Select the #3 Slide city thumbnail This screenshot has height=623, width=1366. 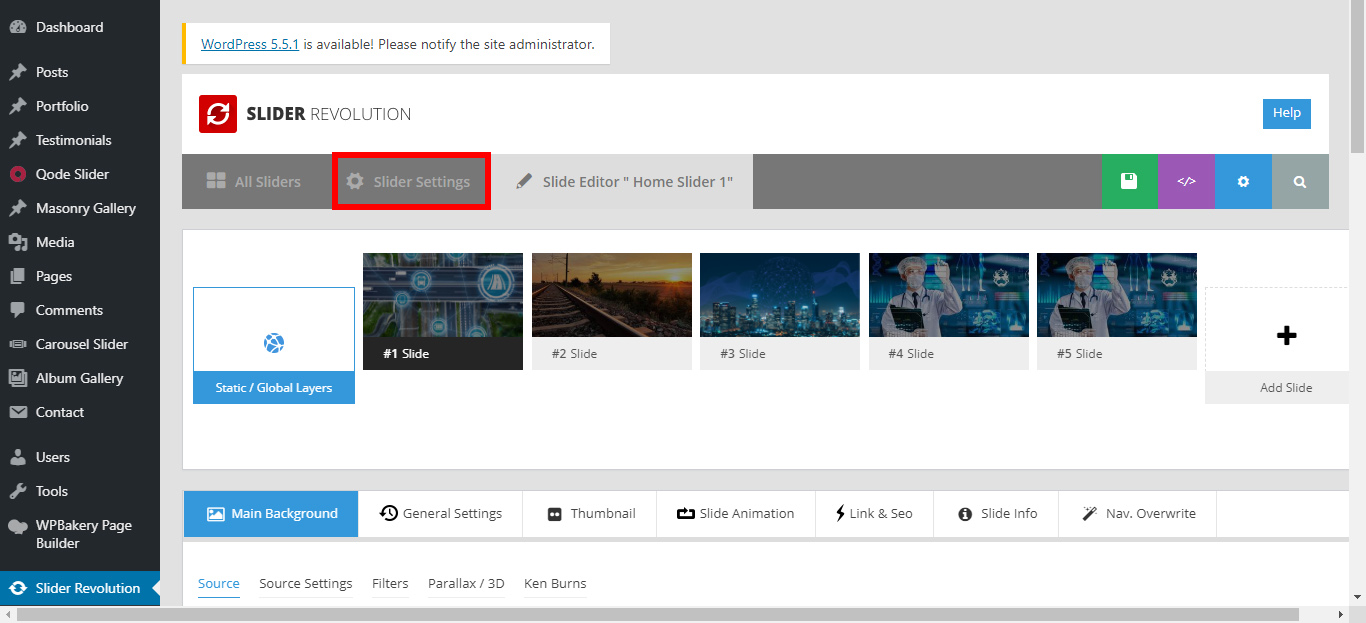(x=780, y=311)
